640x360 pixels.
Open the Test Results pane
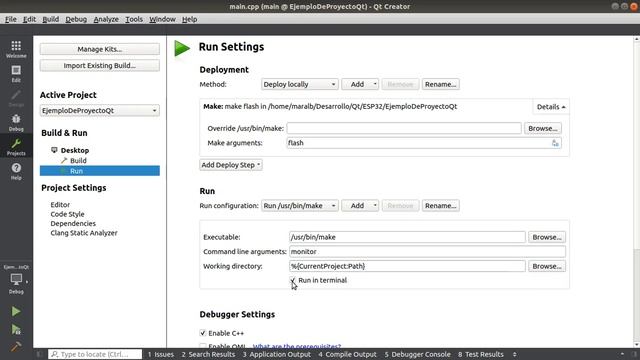[481, 354]
